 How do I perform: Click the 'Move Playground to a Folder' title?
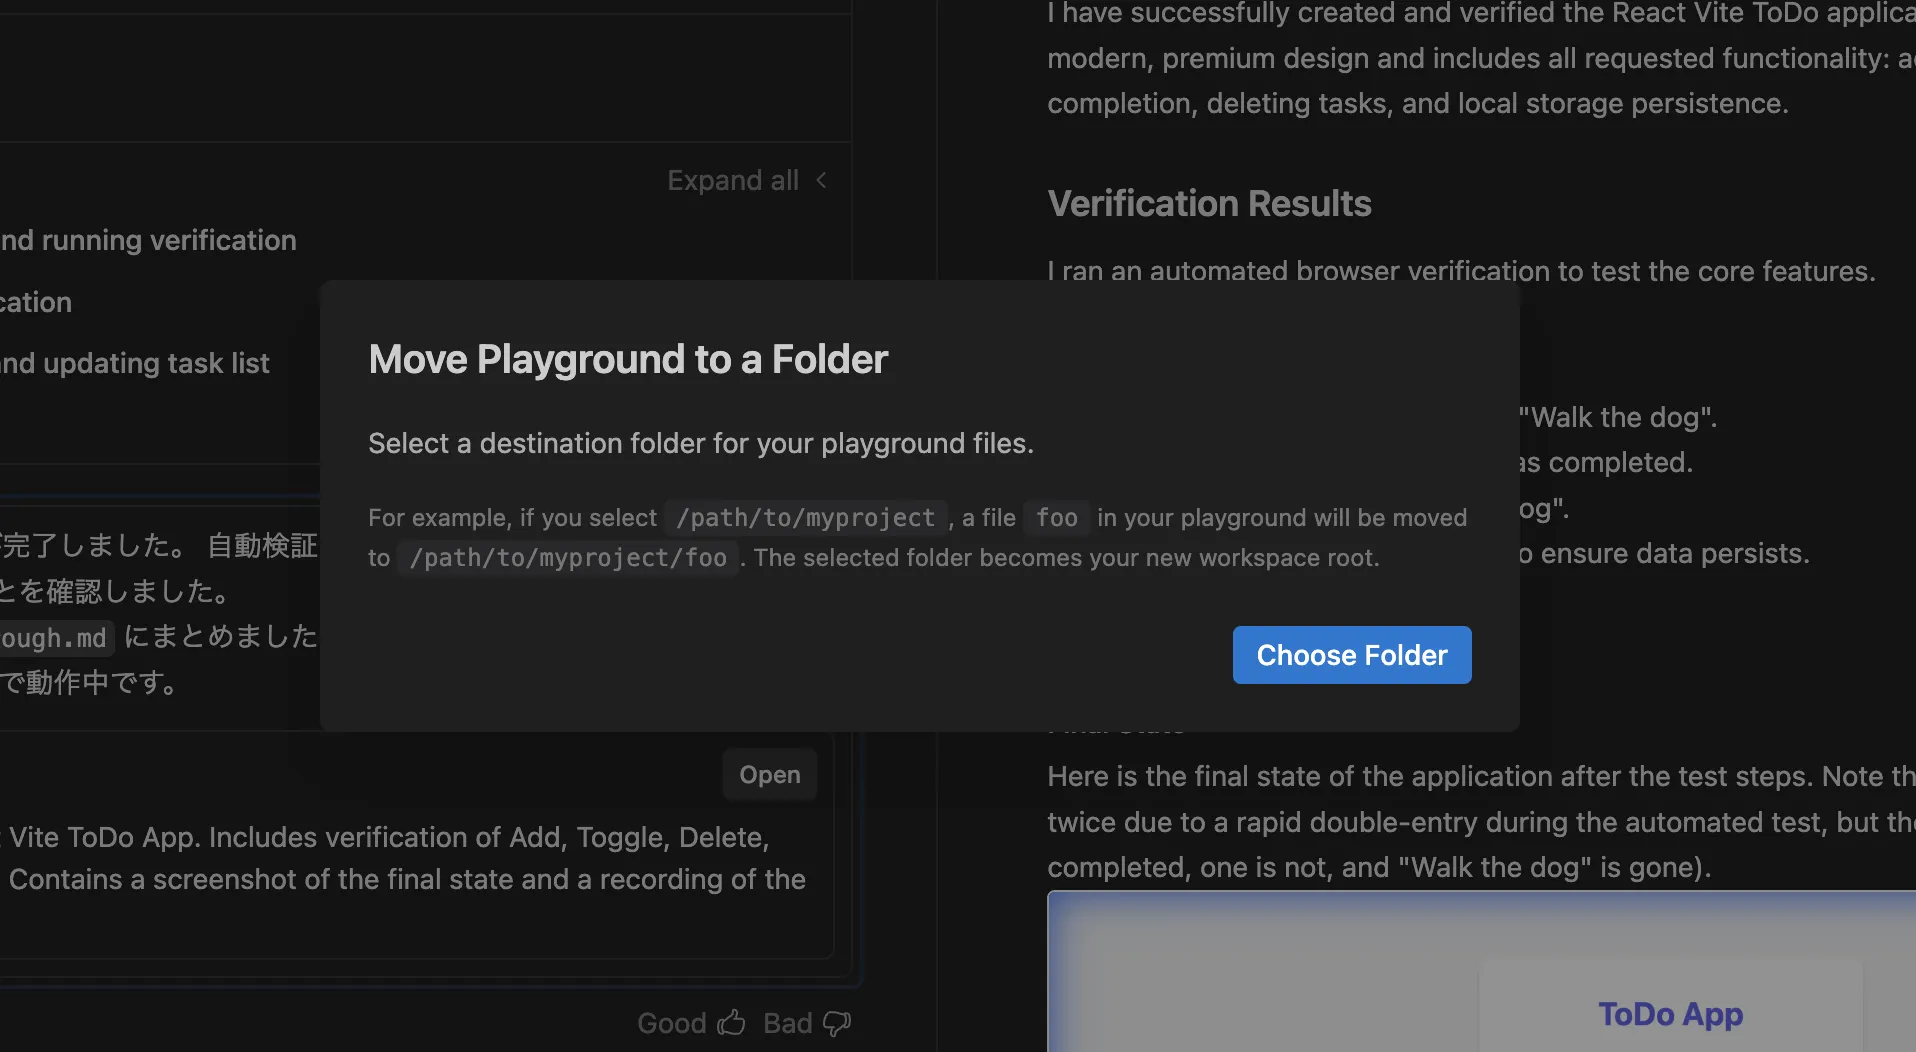point(628,359)
